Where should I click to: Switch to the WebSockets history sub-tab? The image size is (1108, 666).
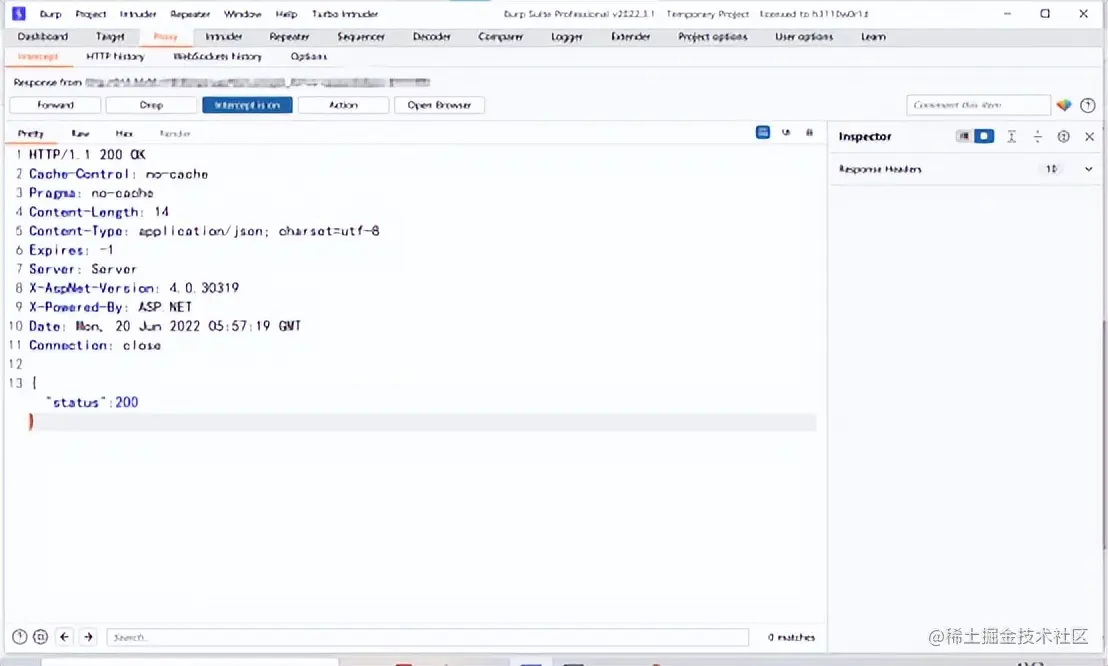pos(217,57)
